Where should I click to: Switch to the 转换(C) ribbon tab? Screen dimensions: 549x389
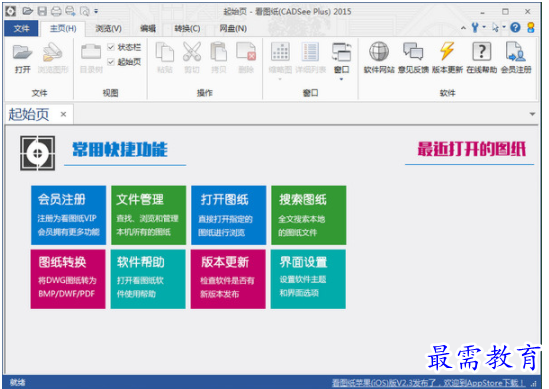(x=187, y=28)
